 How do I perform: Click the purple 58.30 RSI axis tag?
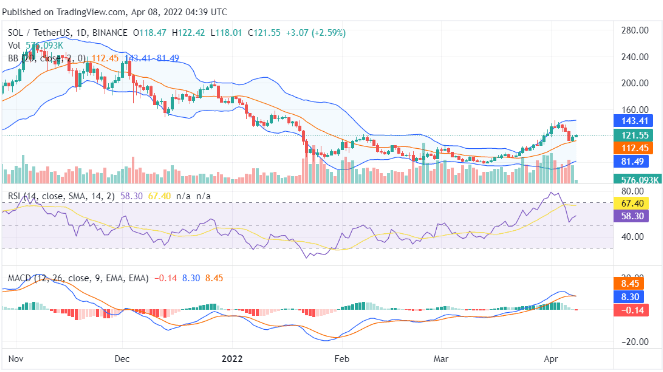point(631,216)
